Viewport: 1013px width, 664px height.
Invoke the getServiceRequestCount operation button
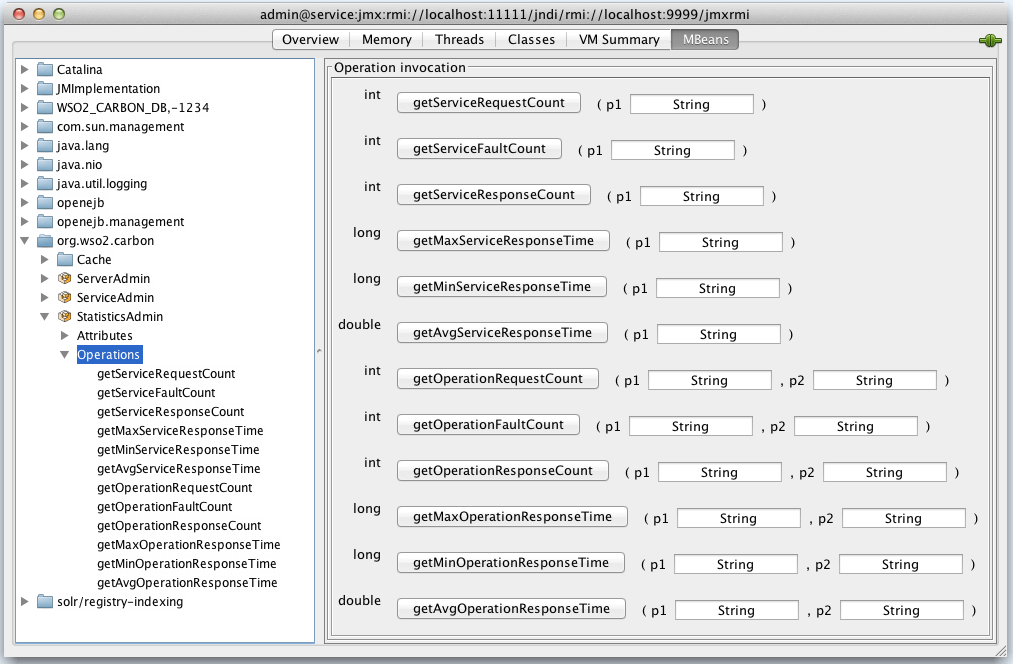tap(489, 103)
